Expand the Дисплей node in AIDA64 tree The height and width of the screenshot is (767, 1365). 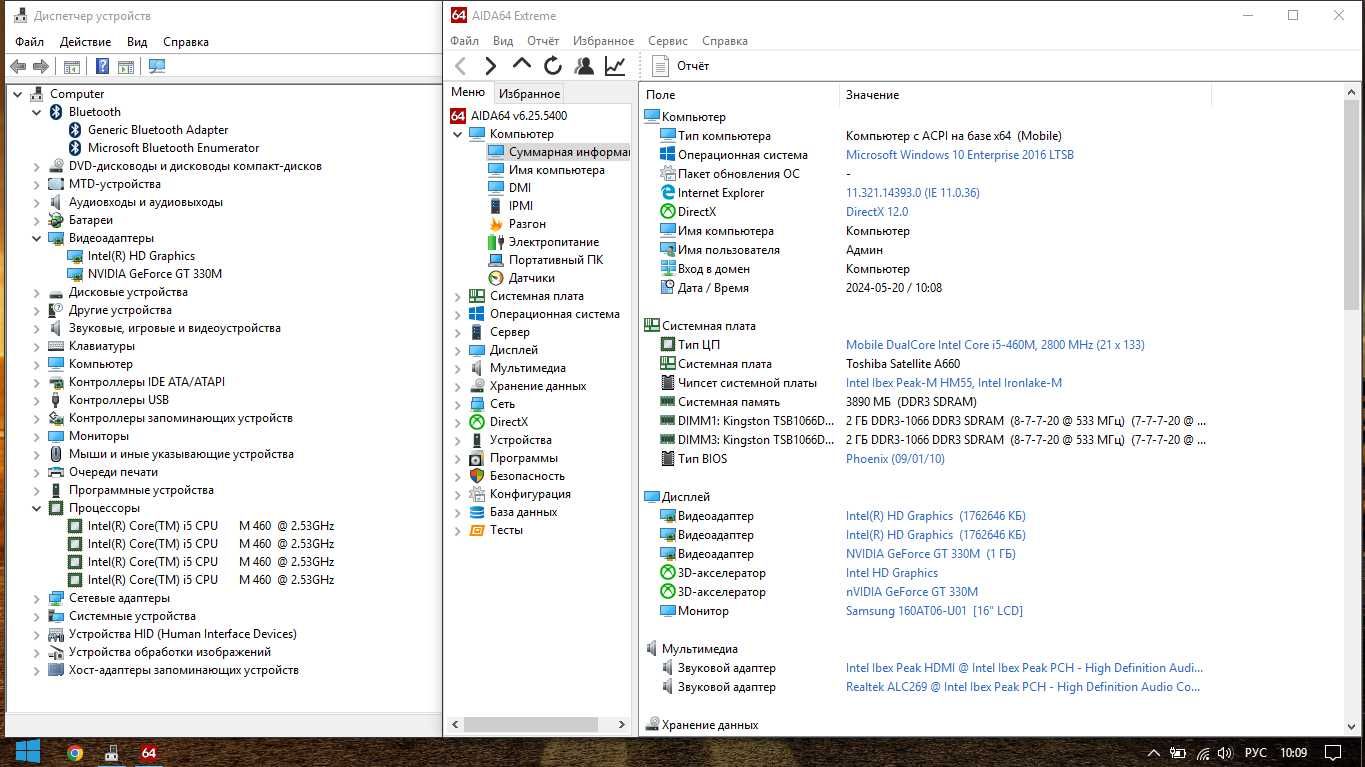coord(458,350)
